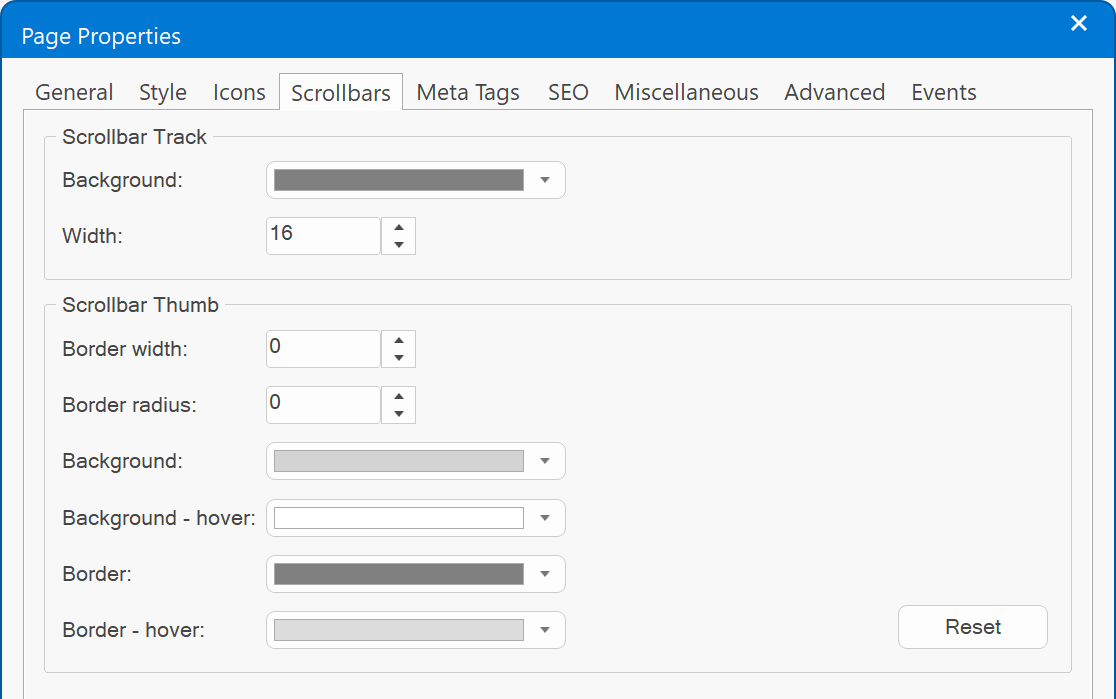Open Scrollbar Thumb Background color dropdown
Image resolution: width=1116 pixels, height=699 pixels.
[545, 461]
